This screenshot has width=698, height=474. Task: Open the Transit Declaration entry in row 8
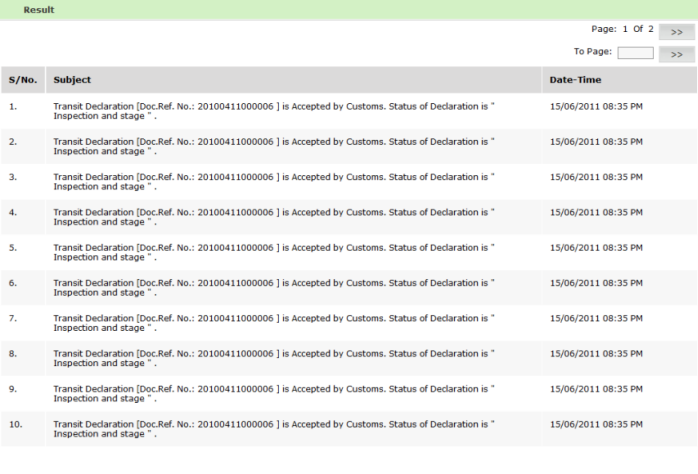[274, 357]
